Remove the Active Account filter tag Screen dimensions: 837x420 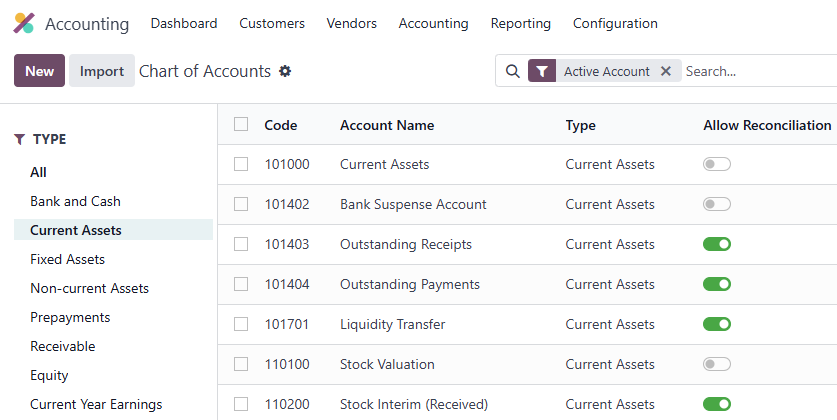(x=666, y=71)
